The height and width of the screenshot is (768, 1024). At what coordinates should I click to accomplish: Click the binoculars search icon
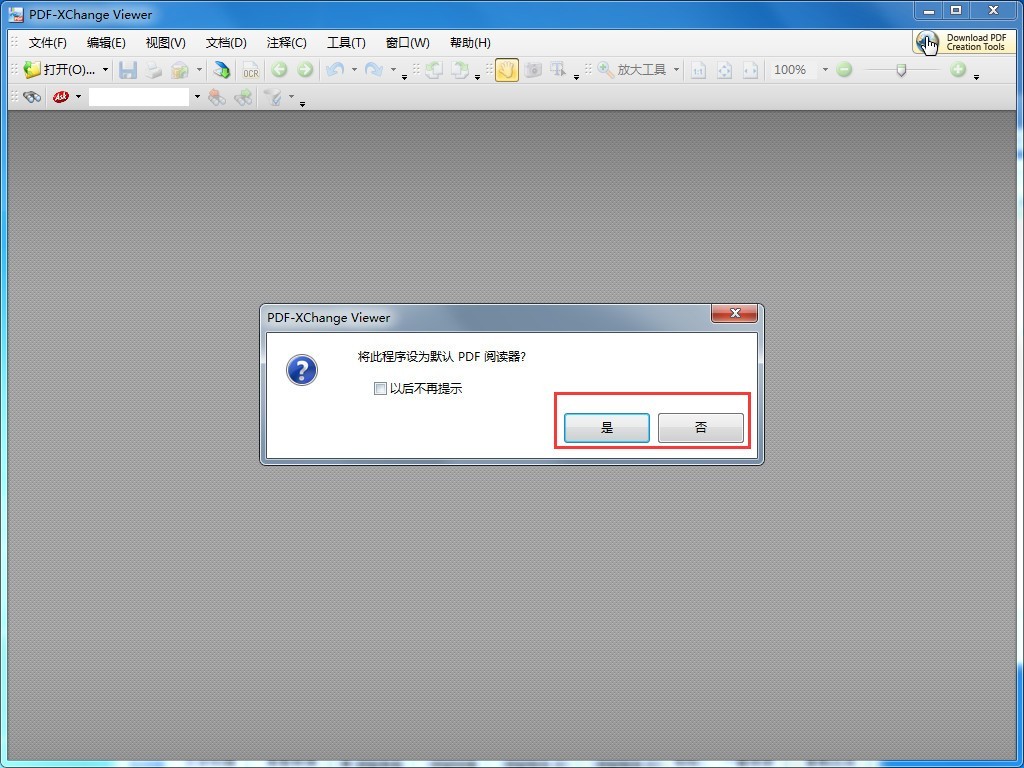point(32,97)
